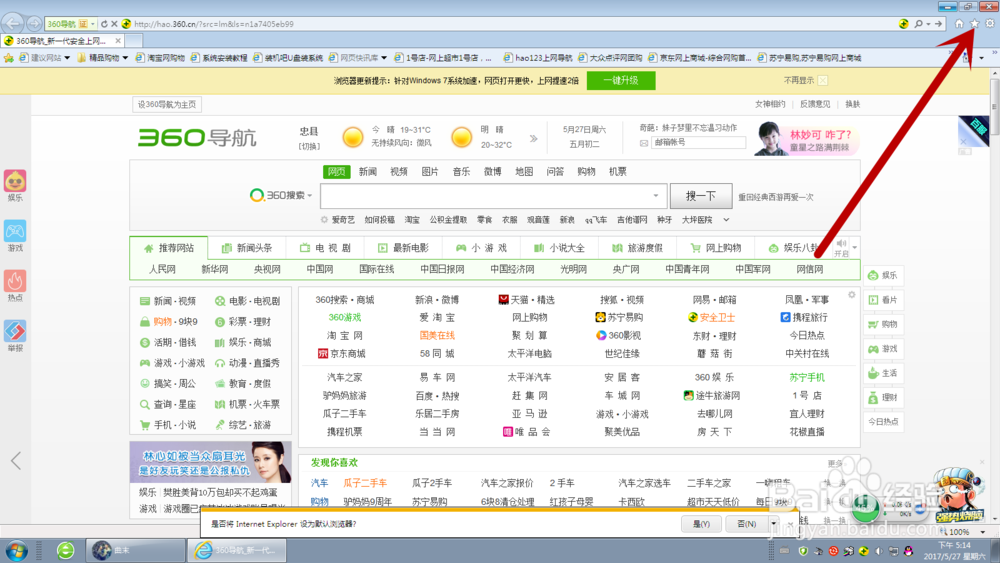Open the IE tools gear icon
Screen dimensions: 1000x563
click(990, 24)
